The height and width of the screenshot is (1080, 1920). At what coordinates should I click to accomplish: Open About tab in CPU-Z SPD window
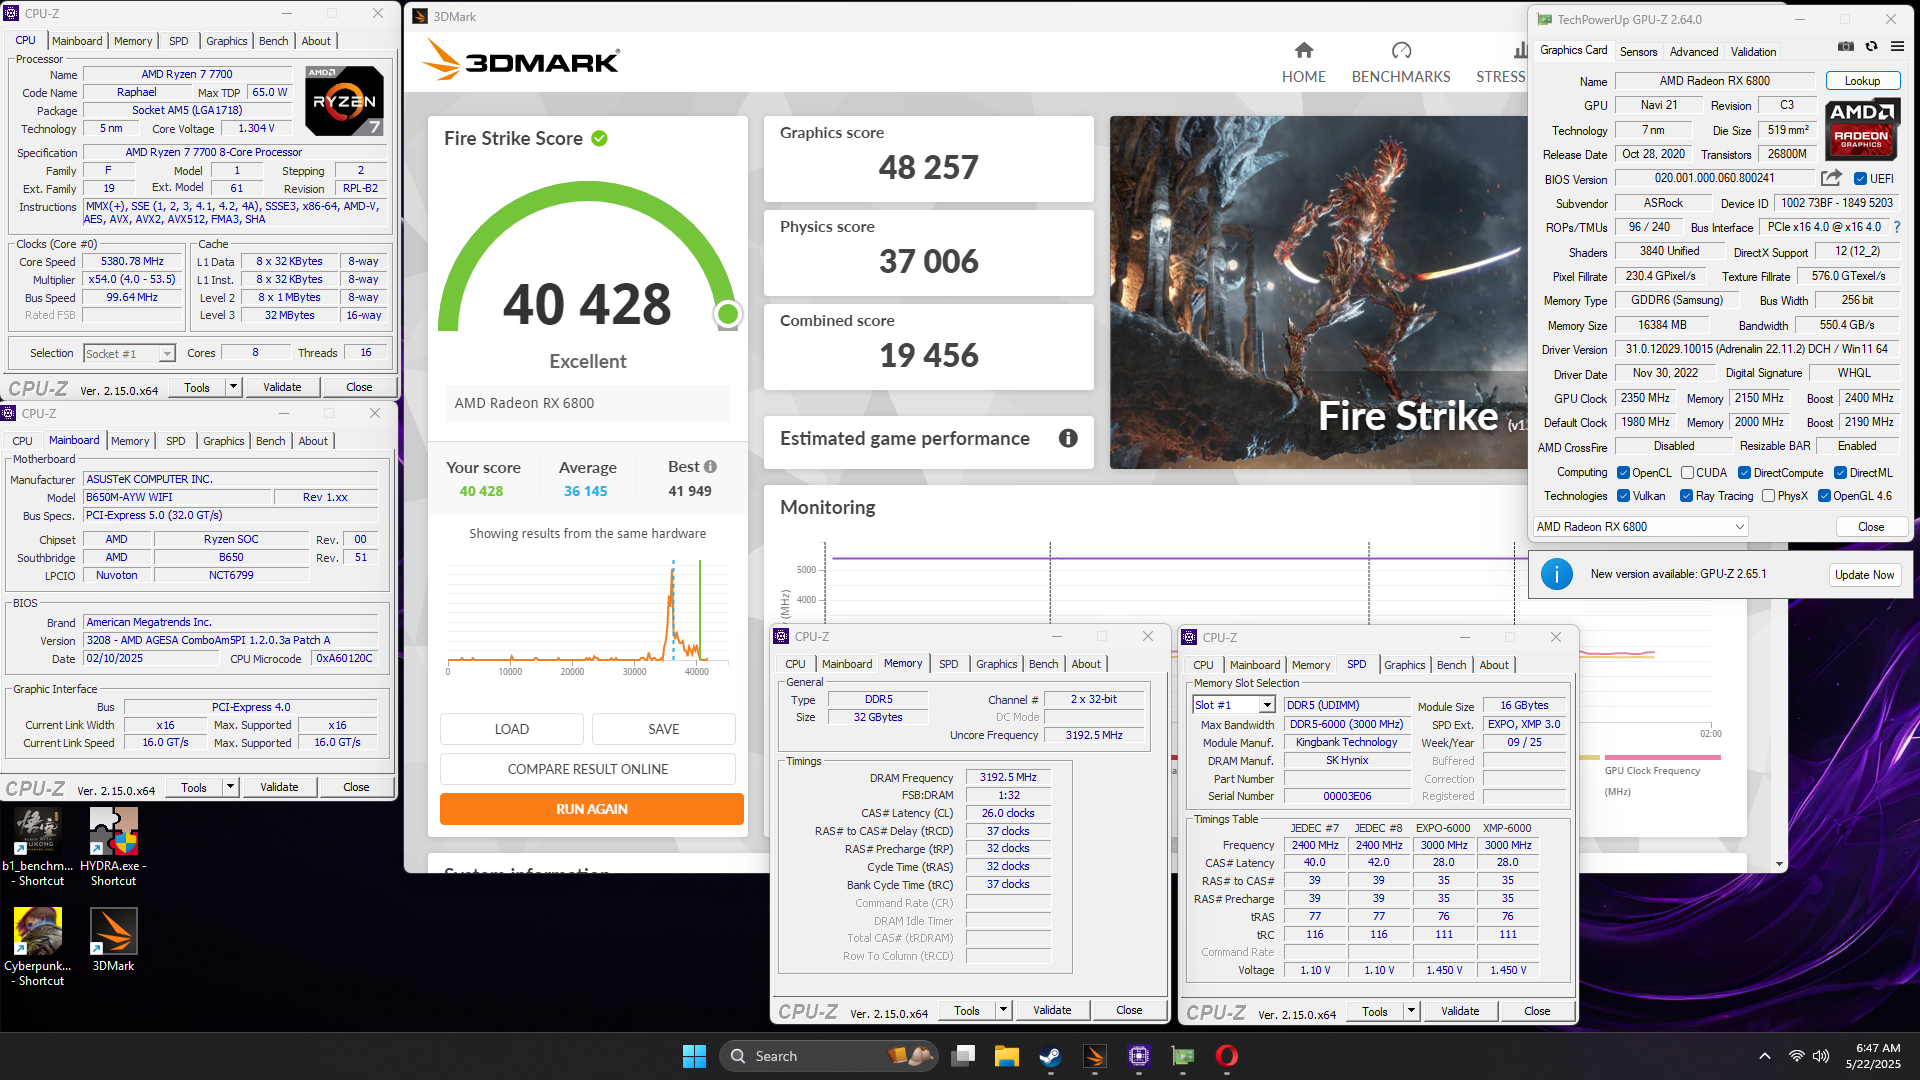1494,665
